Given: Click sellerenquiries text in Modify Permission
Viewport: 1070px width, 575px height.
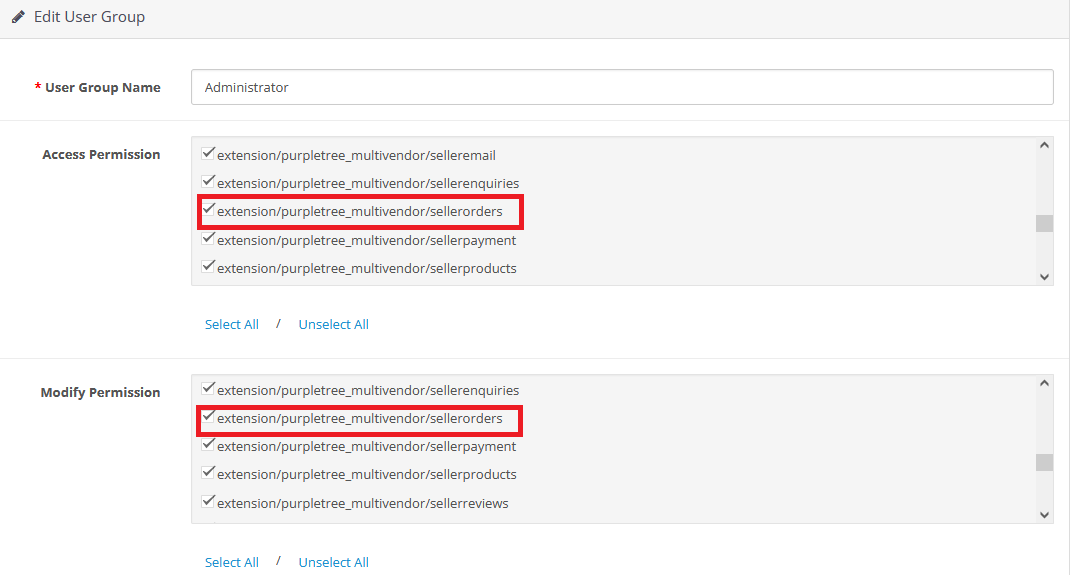Looking at the screenshot, I should (x=368, y=391).
